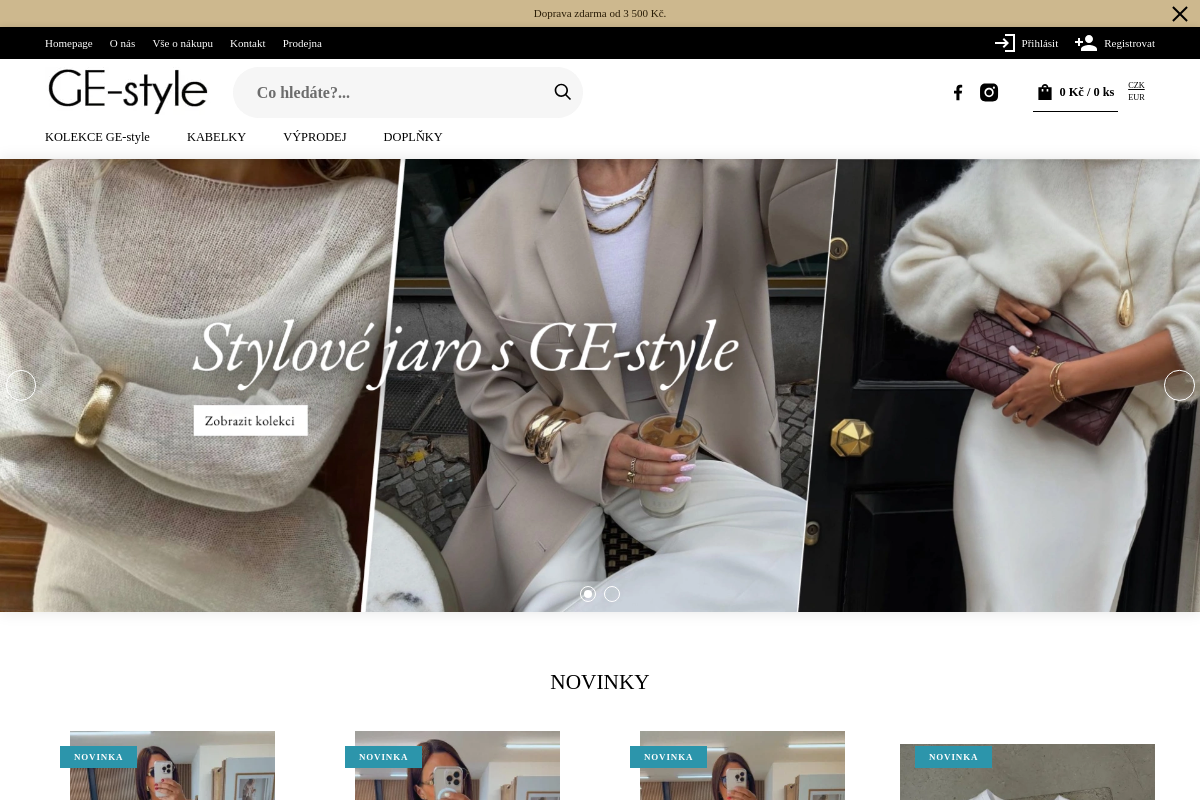1200x800 pixels.
Task: Click the GE-style logo
Action: point(128,91)
